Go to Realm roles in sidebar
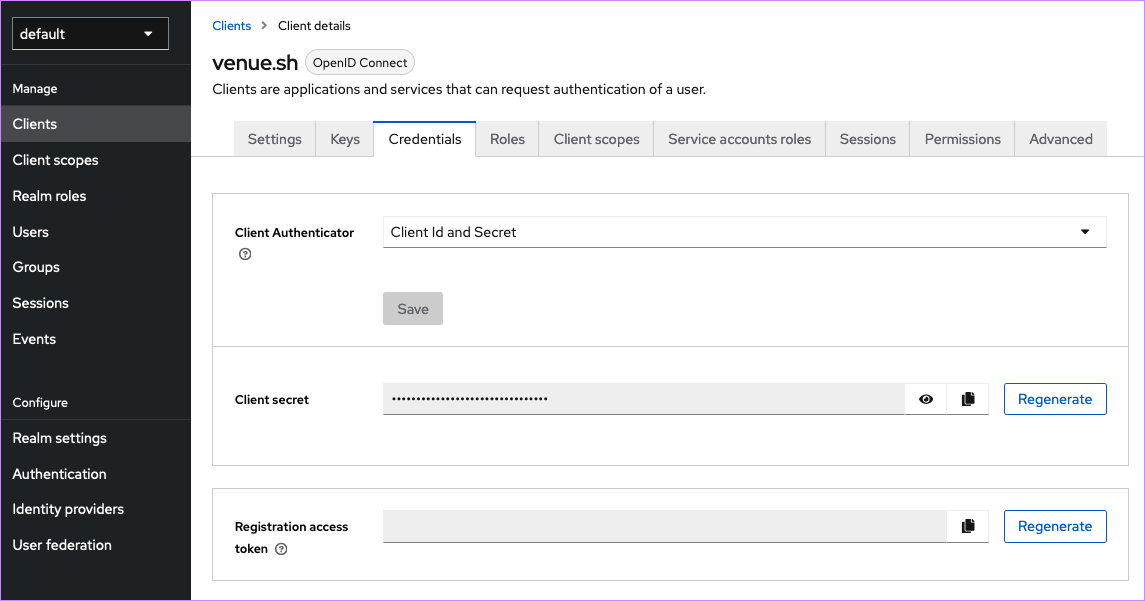This screenshot has height=601, width=1145. pos(96,196)
